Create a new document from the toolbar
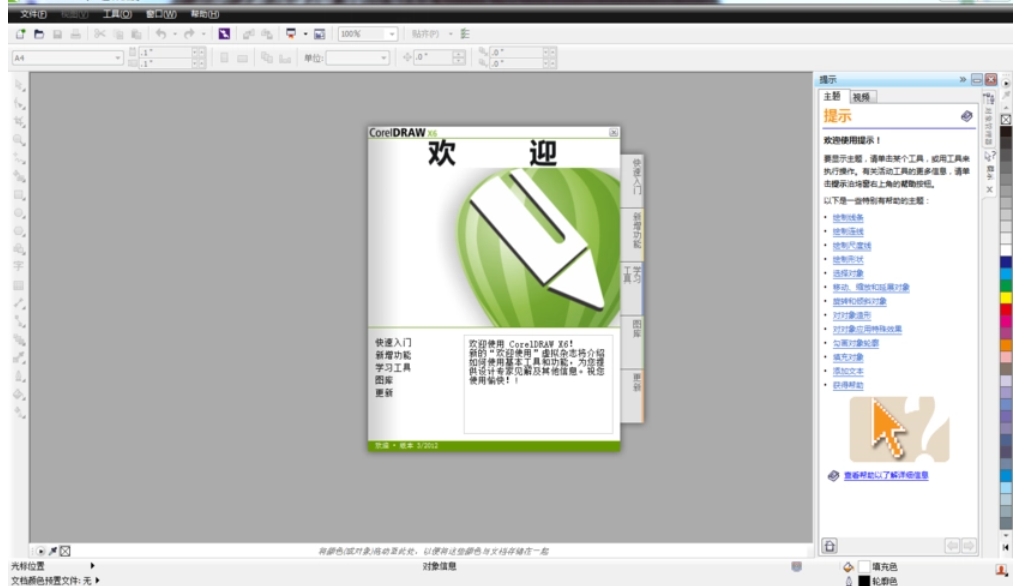 (20, 34)
